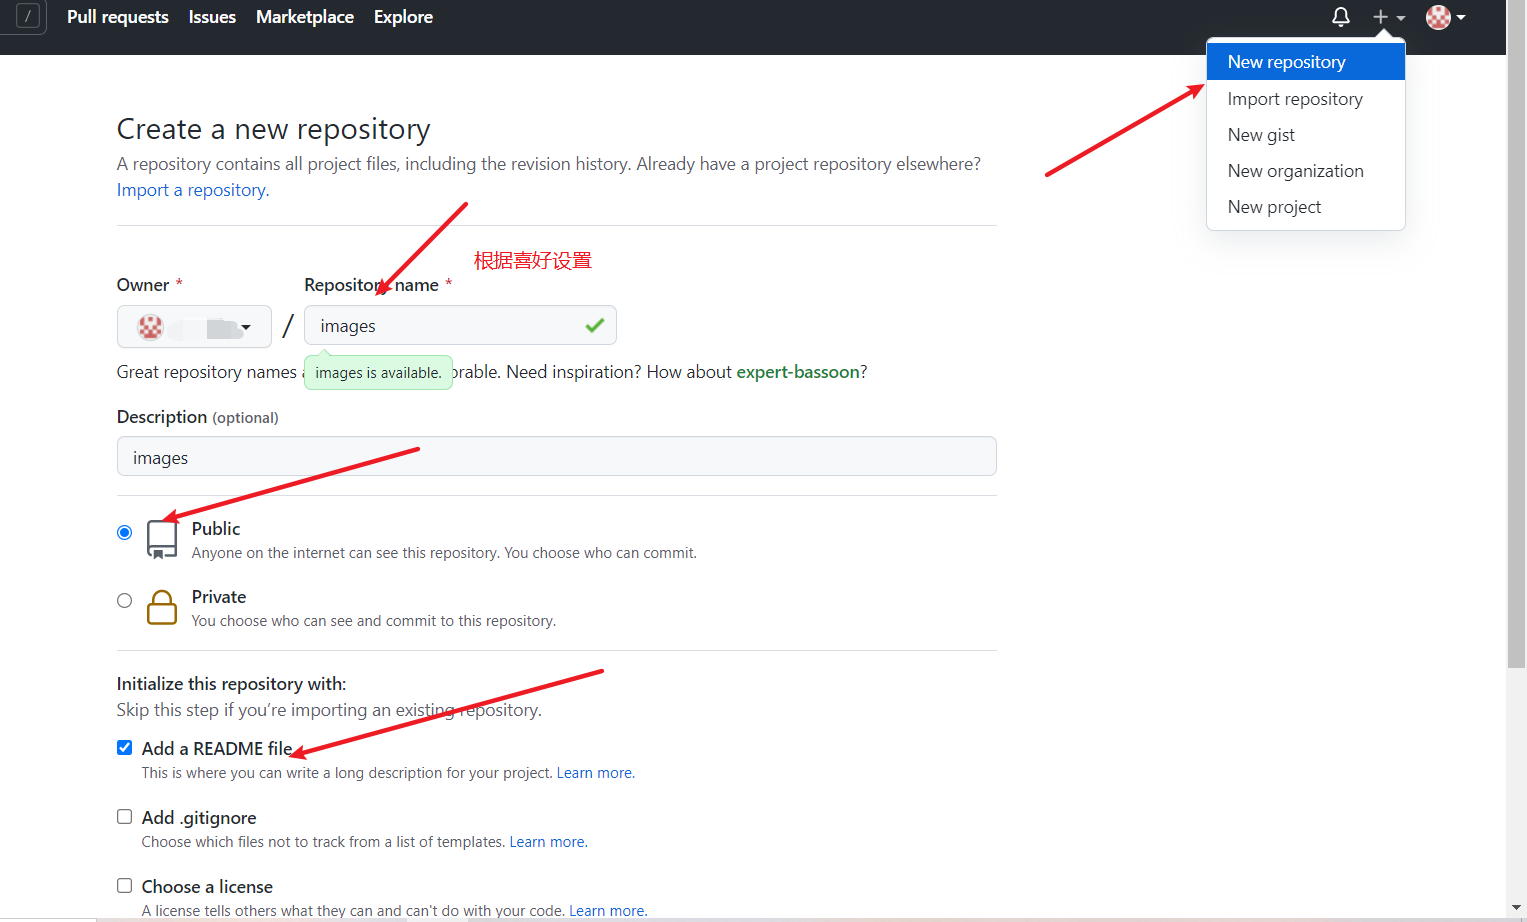
Task: Click the slash search shortcut box
Action: [x=28, y=16]
